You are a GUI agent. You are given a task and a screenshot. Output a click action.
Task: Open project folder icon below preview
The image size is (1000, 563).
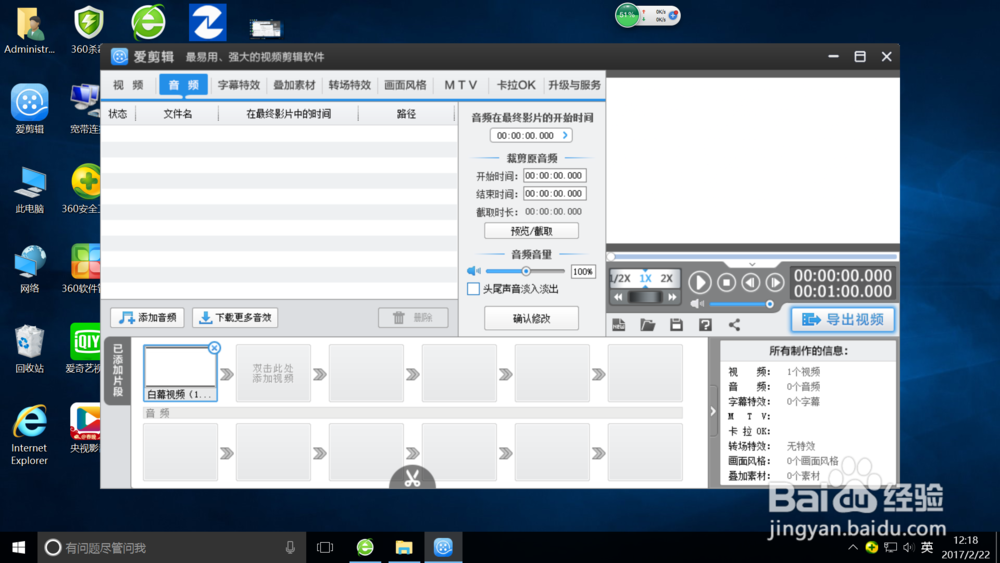[647, 325]
